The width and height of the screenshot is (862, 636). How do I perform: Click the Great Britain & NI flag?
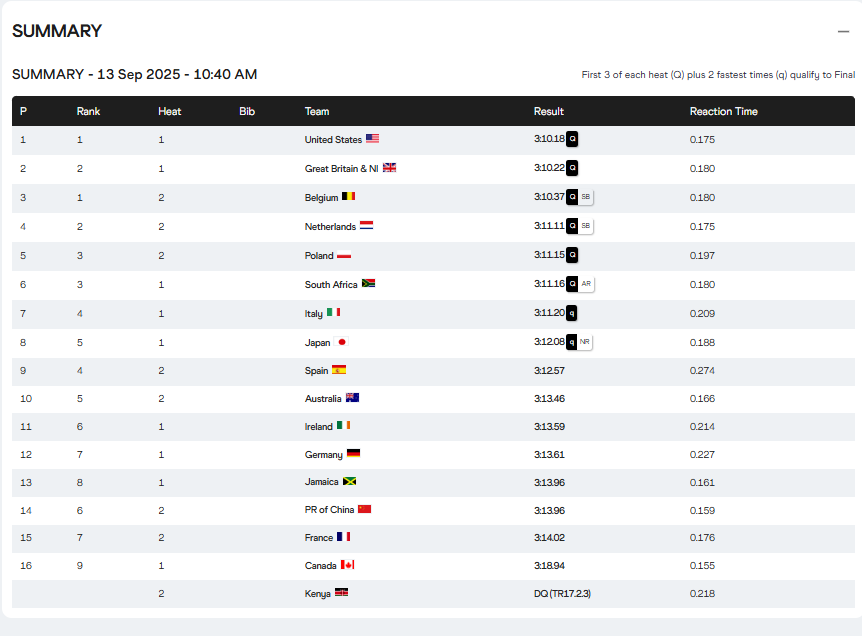click(389, 168)
